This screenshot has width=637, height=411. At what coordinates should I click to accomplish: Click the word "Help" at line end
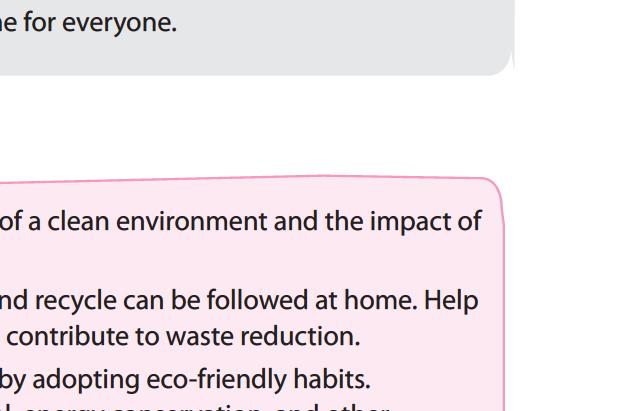click(x=451, y=302)
